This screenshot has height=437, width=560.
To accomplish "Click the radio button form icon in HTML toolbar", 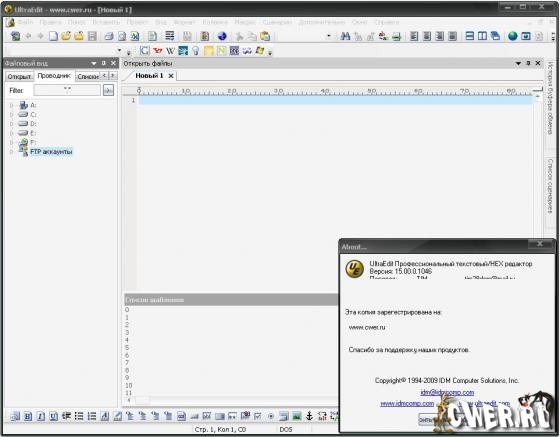I will (x=271, y=416).
